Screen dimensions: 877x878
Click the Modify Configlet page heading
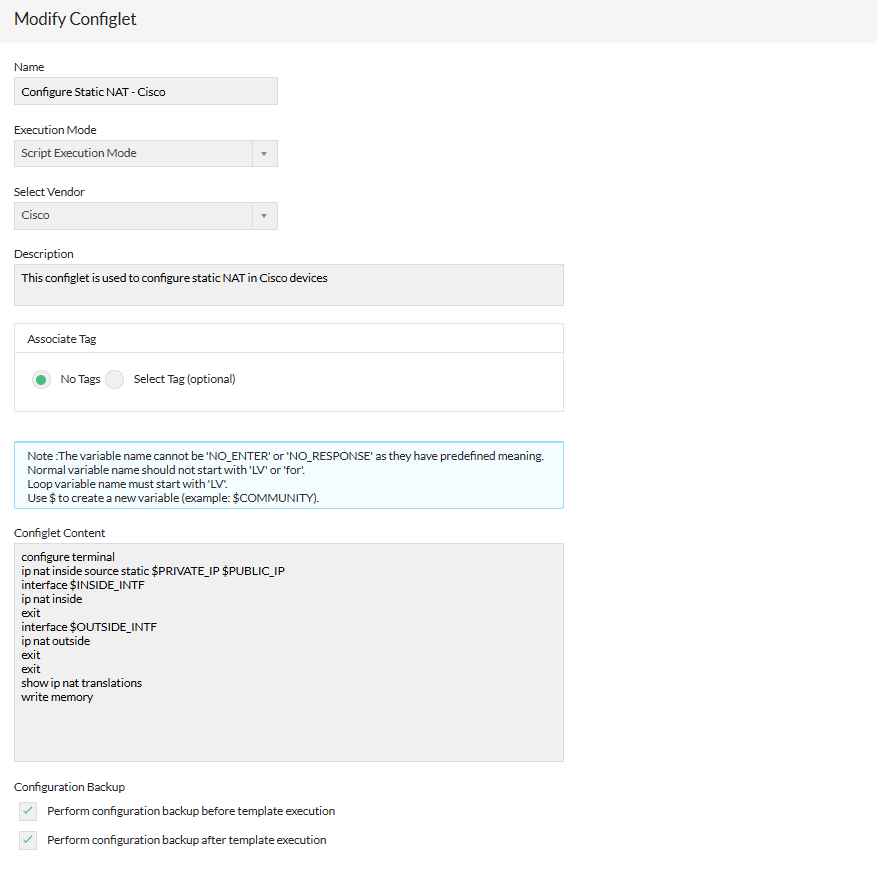(76, 19)
